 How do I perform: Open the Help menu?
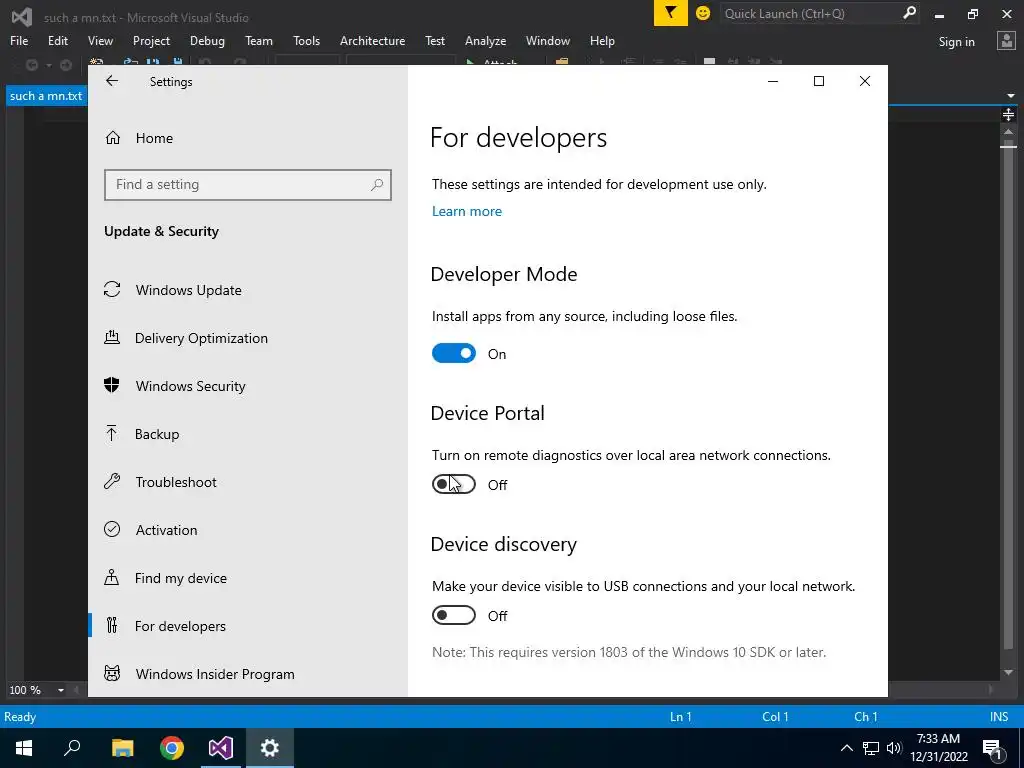[x=602, y=40]
